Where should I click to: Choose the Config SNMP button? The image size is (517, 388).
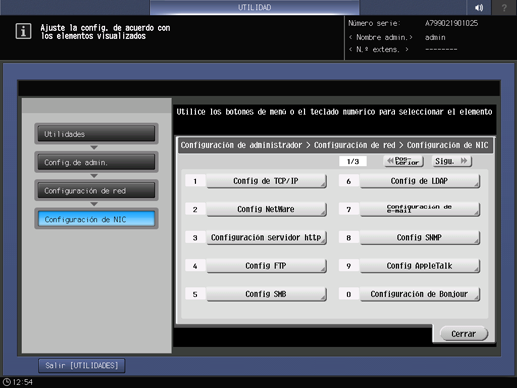coord(420,238)
